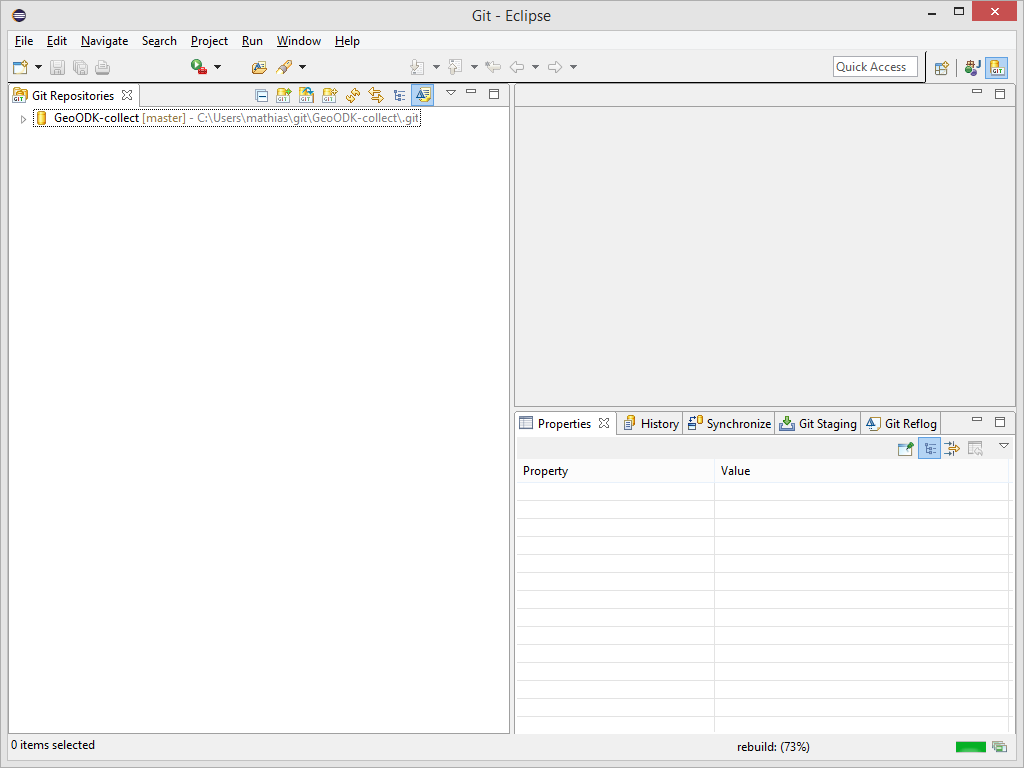Expand the GeoODK-collect repository tree node

pyautogui.click(x=23, y=119)
